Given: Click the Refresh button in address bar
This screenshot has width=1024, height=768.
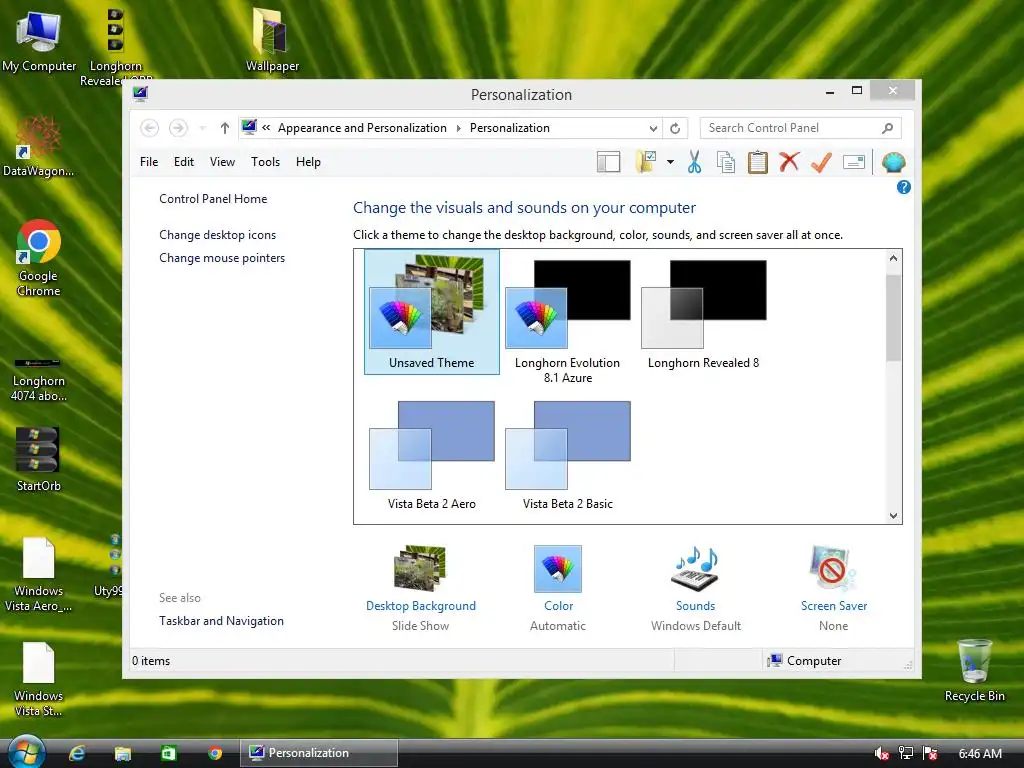Looking at the screenshot, I should 675,128.
